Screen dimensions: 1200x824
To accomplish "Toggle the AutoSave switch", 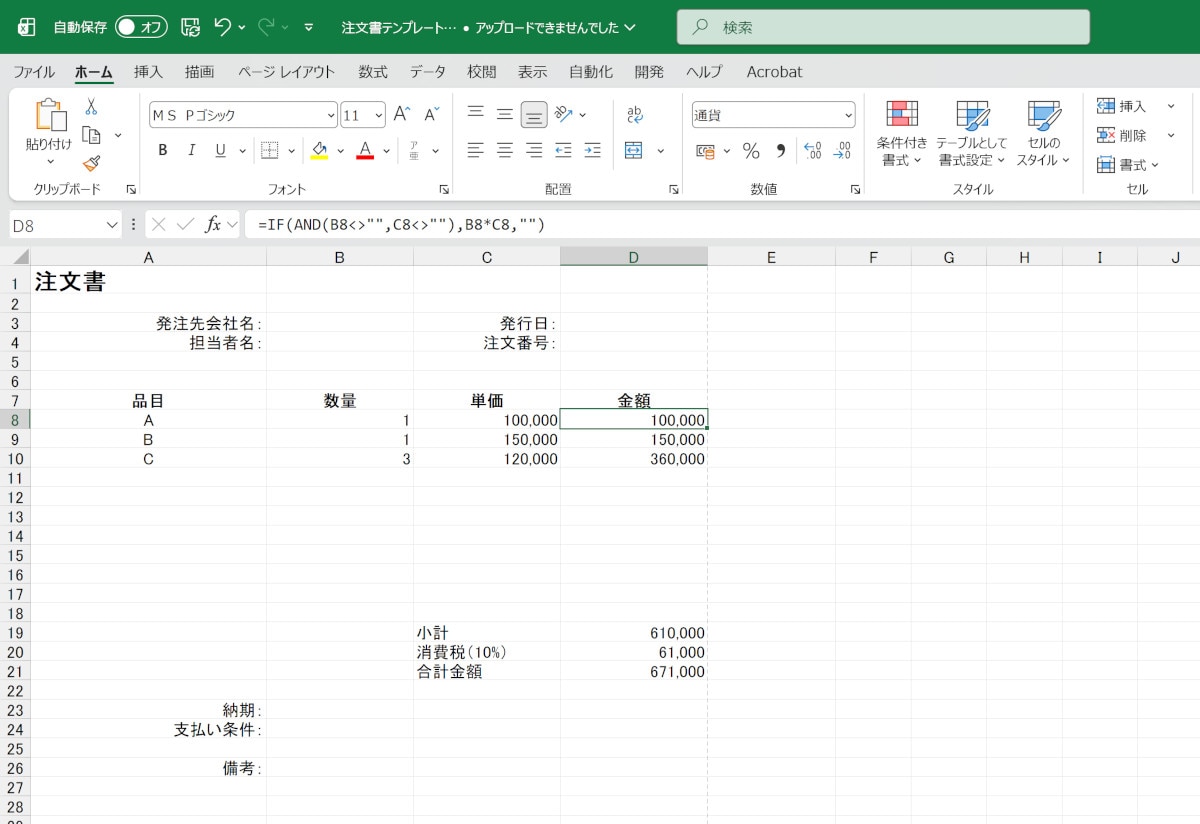I will click(141, 27).
